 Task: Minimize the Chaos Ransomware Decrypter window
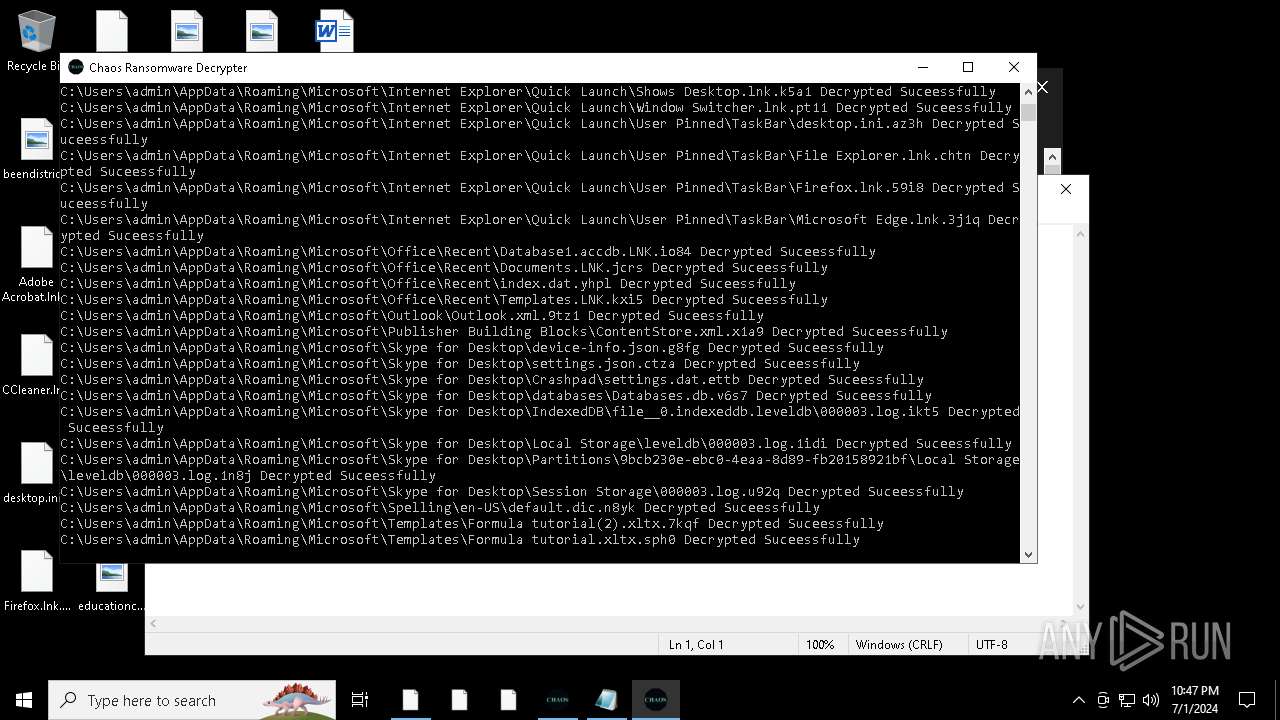[922, 67]
